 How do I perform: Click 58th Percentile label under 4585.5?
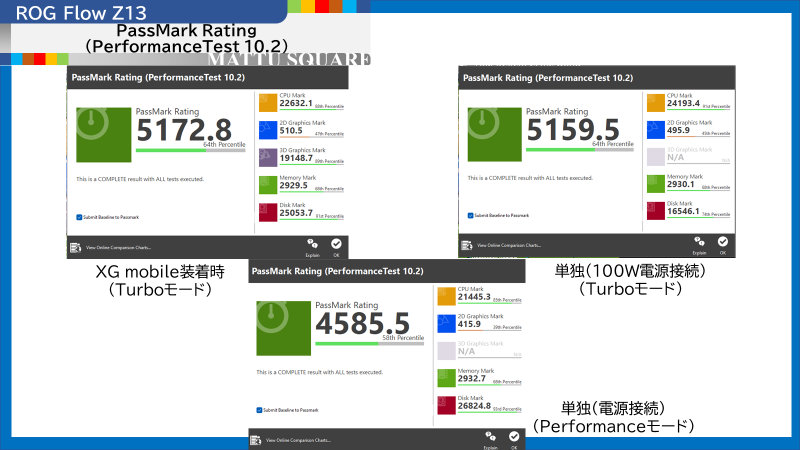(403, 338)
